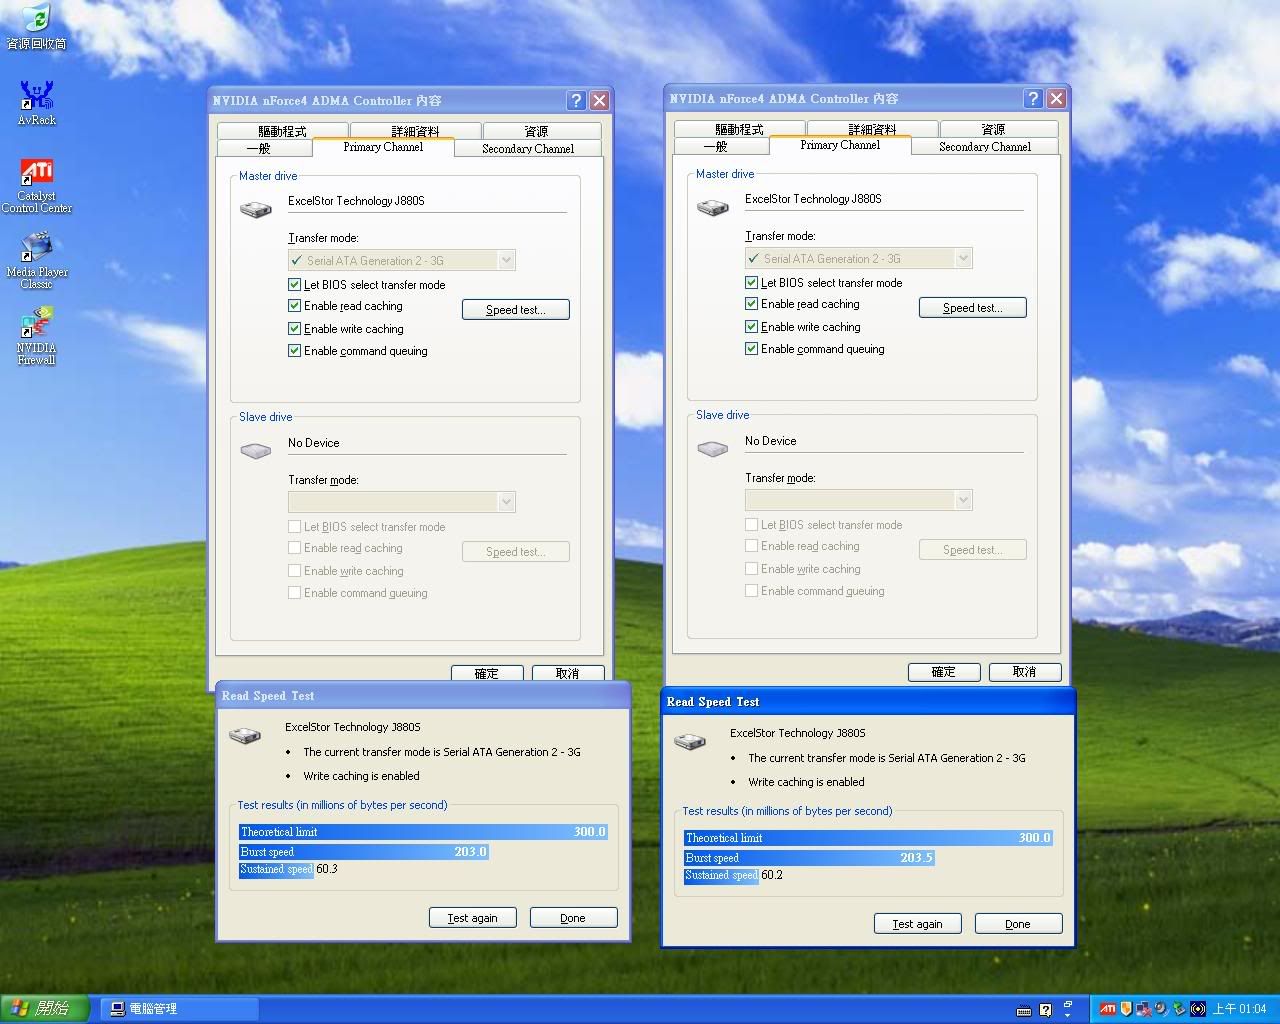Viewport: 1280px width, 1024px height.
Task: Open the Start menu
Action: click(44, 1008)
